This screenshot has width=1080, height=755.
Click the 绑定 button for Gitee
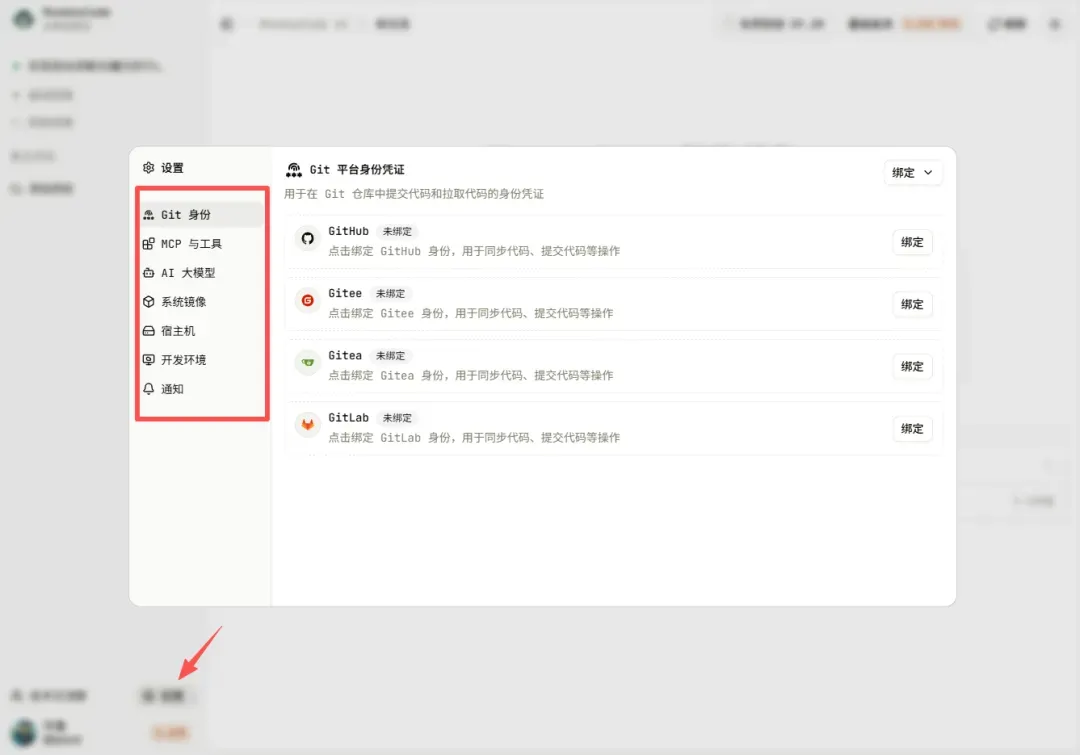912,304
